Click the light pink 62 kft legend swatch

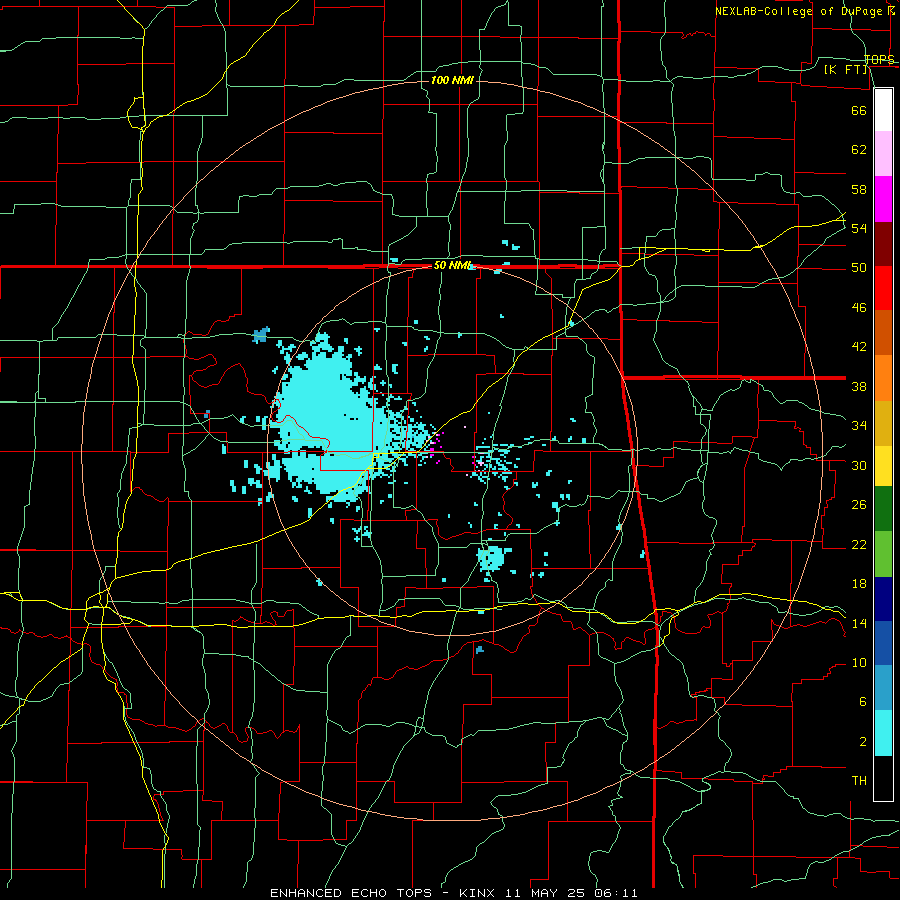[x=883, y=154]
